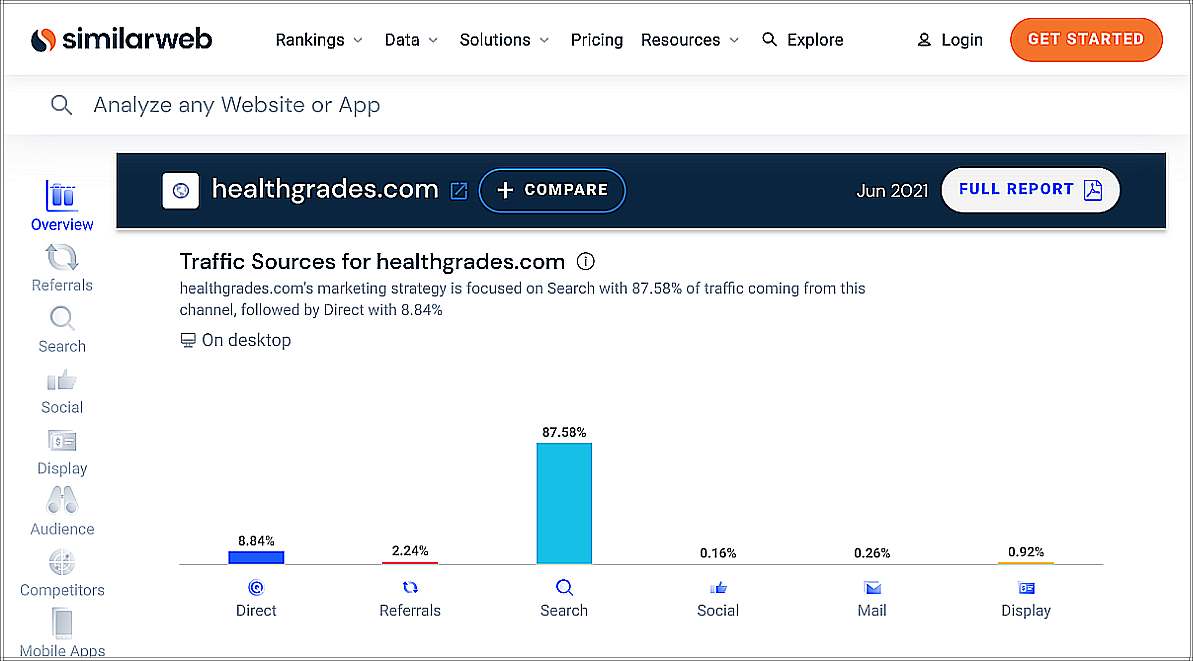
Task: Click the Login user icon
Action: coord(924,40)
